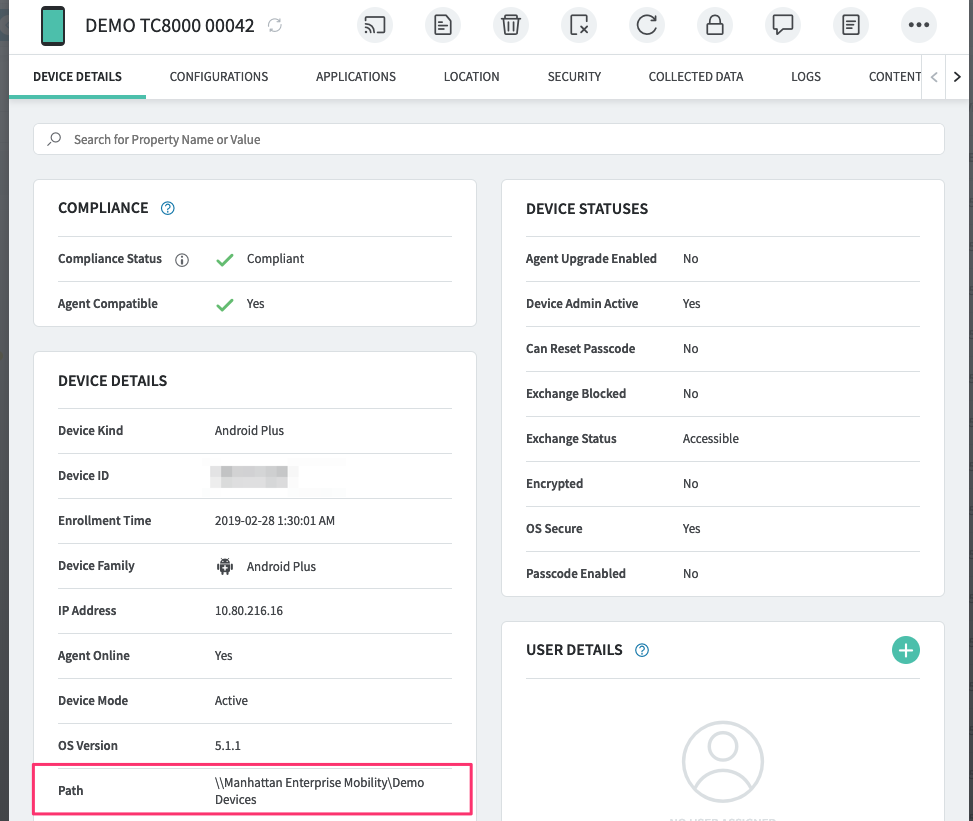Viewport: 973px width, 821px height.
Task: Lock the device with padlock icon
Action: (715, 25)
